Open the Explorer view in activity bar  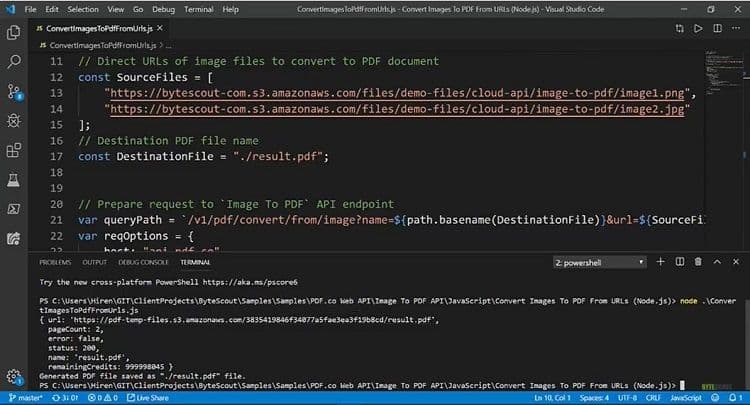point(14,32)
